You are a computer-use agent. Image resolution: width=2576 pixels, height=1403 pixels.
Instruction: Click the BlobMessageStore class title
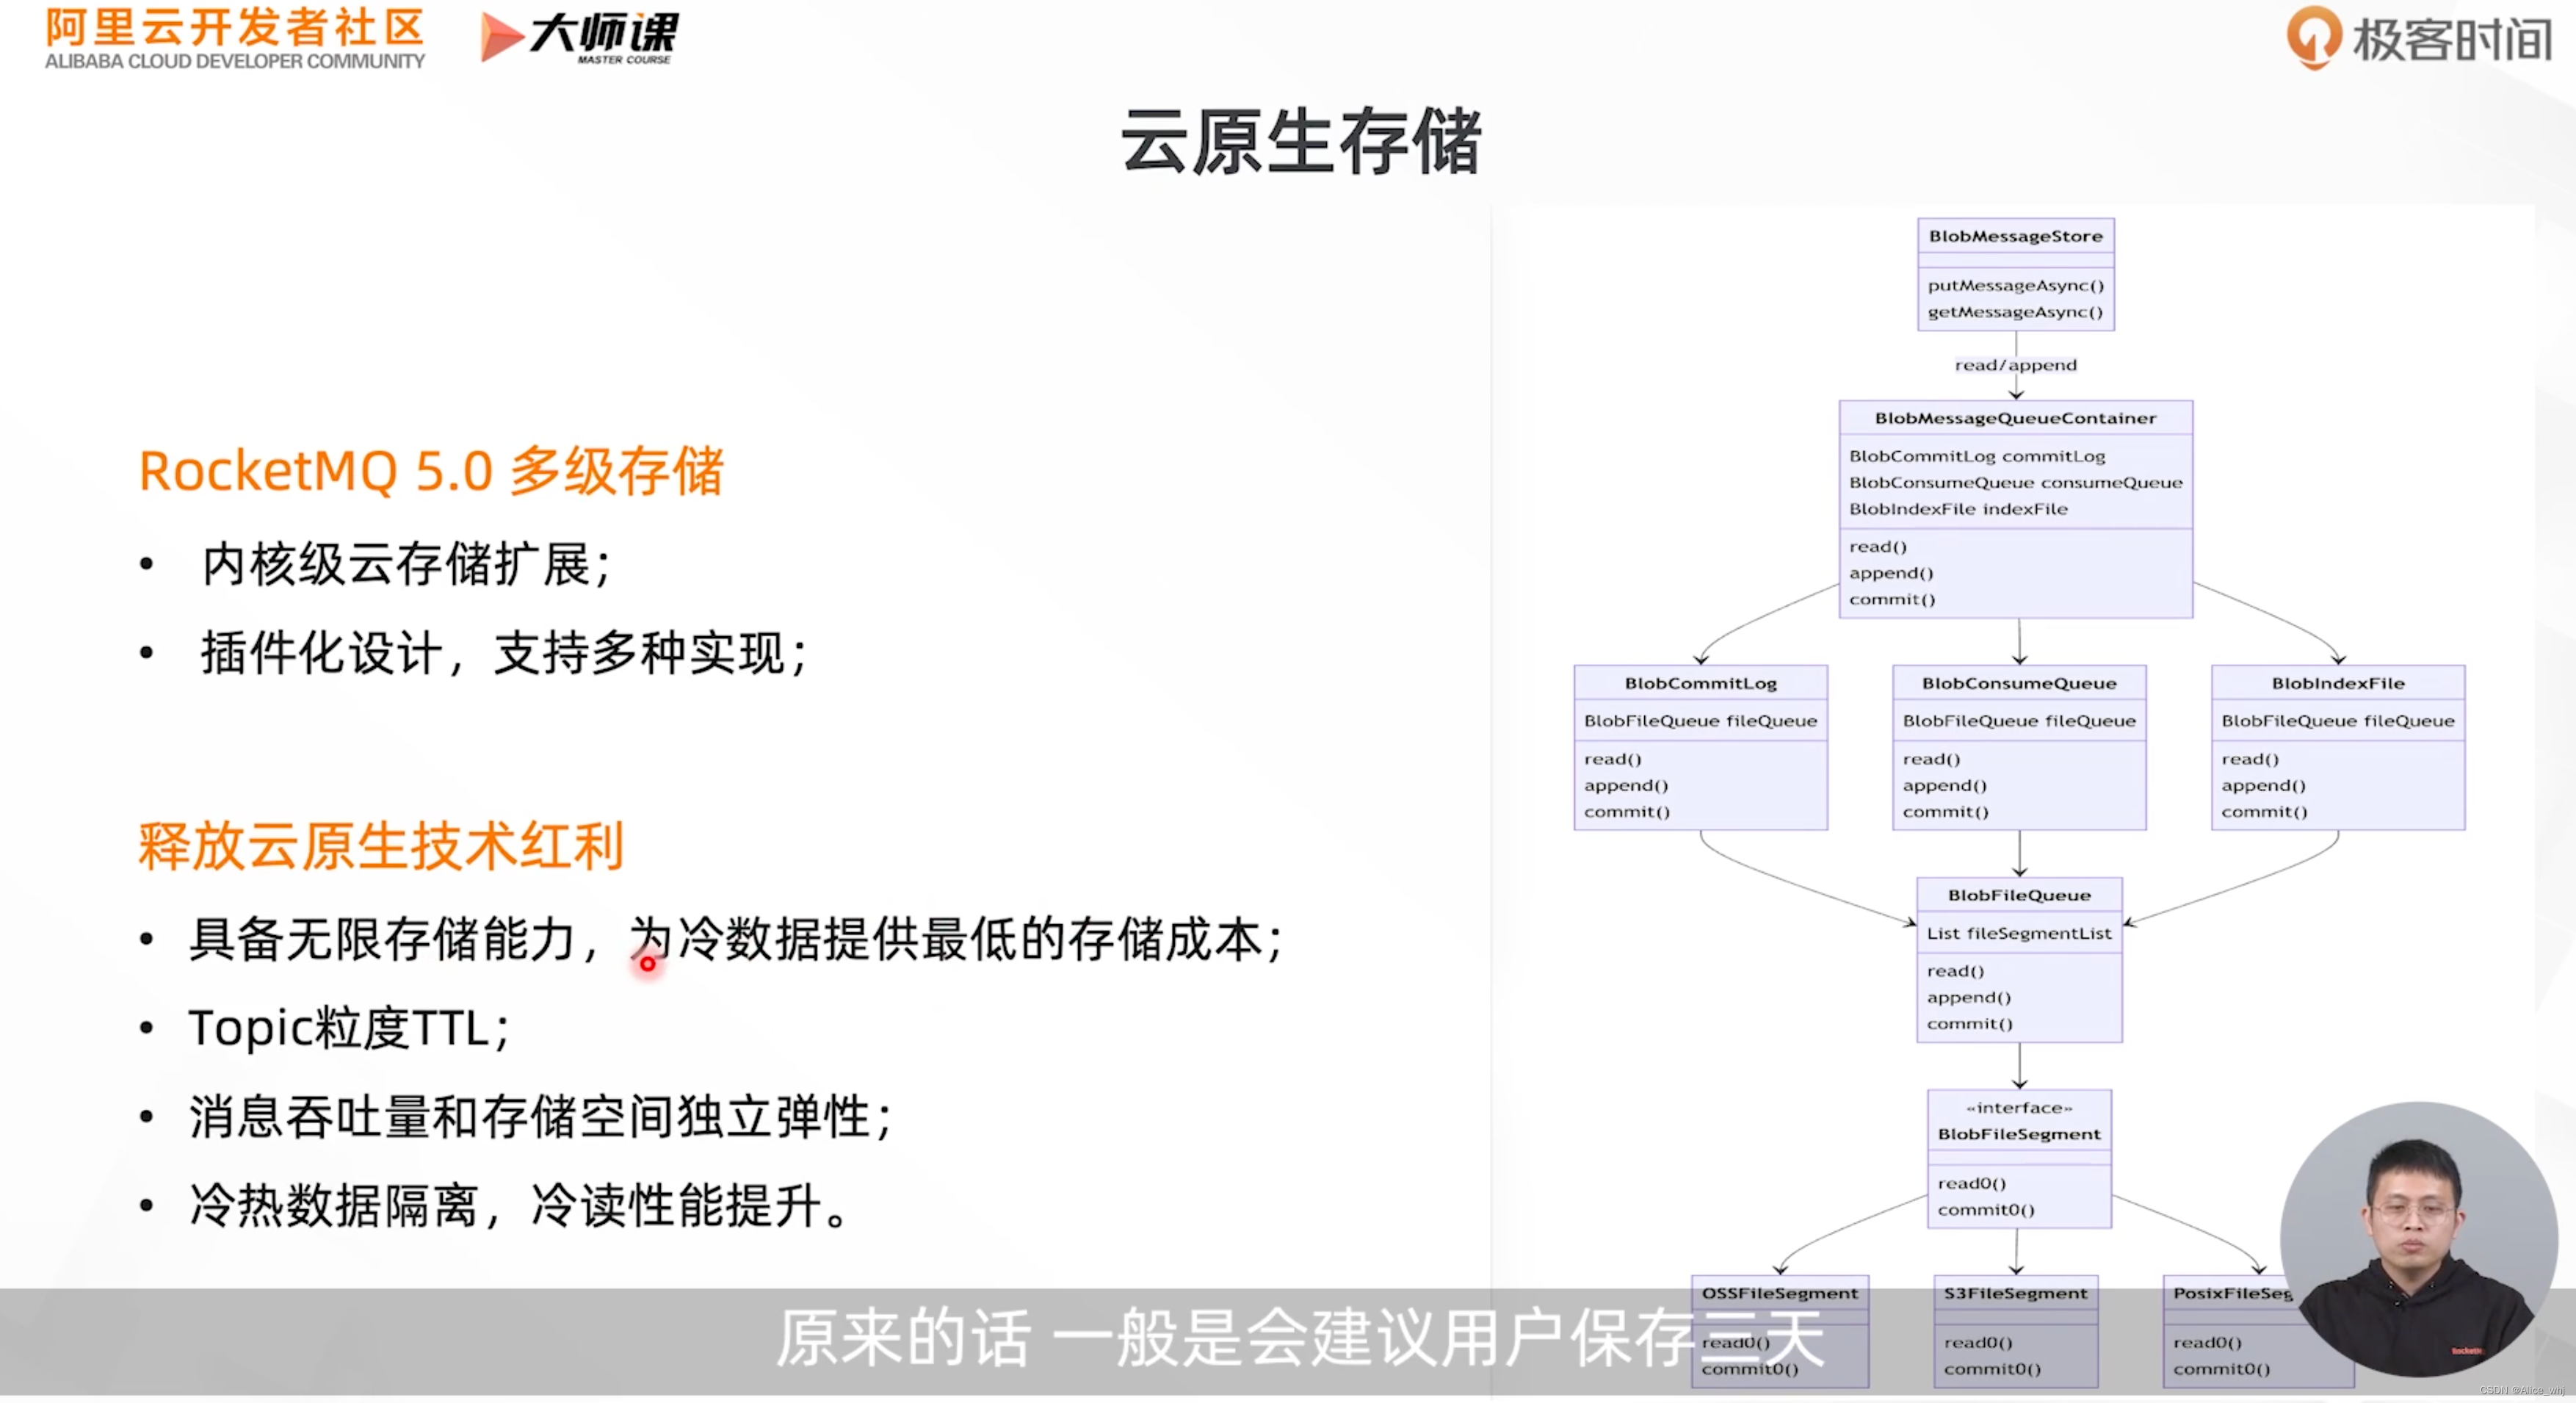click(2015, 236)
